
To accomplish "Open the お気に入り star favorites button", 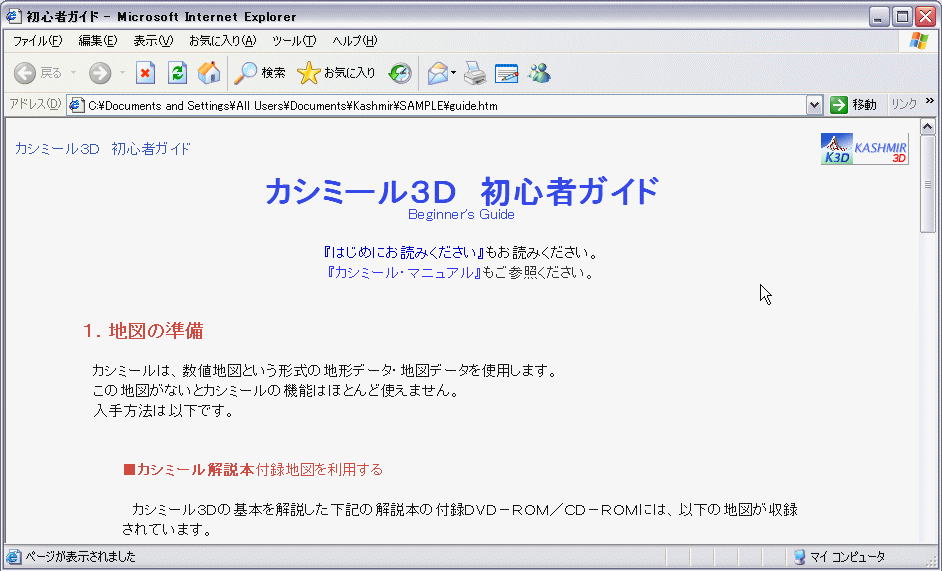I will pyautogui.click(x=336, y=73).
